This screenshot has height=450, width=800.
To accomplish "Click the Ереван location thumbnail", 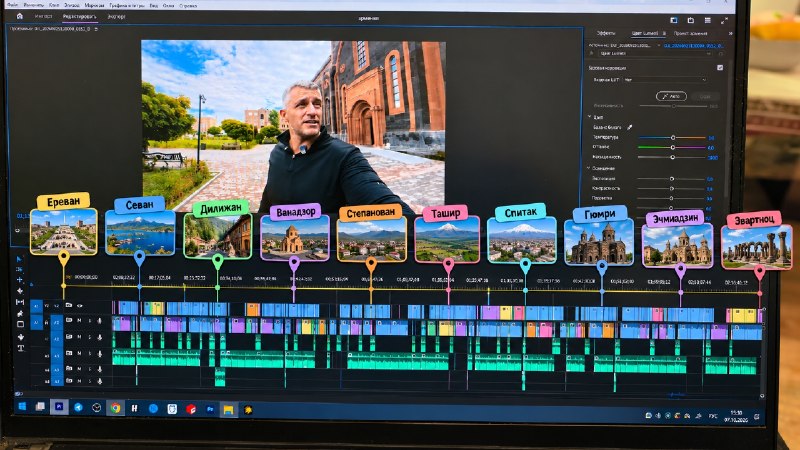I will coord(64,231).
